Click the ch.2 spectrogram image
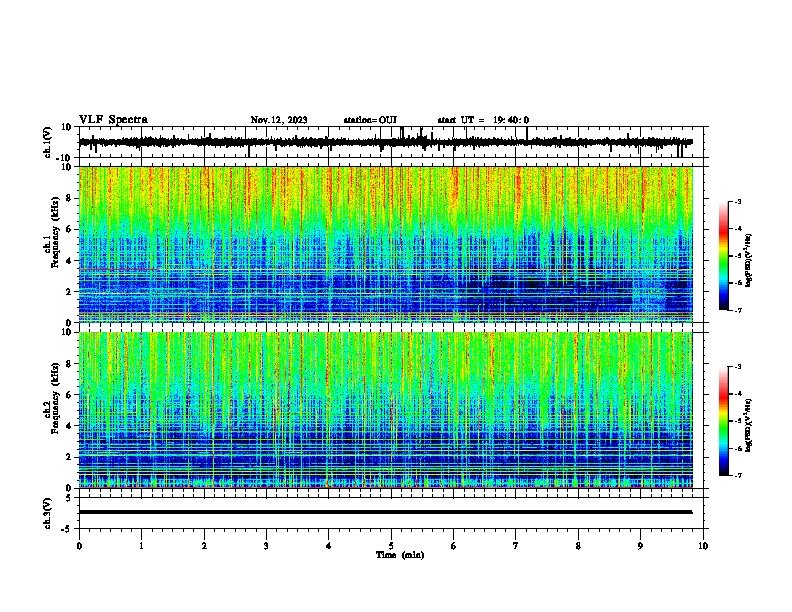 [385, 410]
